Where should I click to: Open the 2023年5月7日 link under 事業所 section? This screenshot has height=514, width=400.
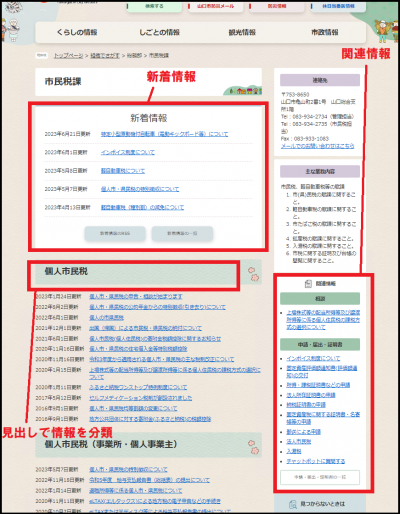click(x=128, y=469)
